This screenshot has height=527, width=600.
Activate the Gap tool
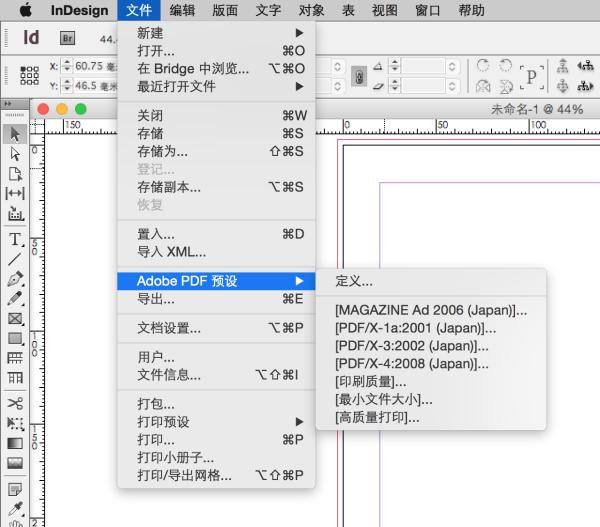click(15, 192)
